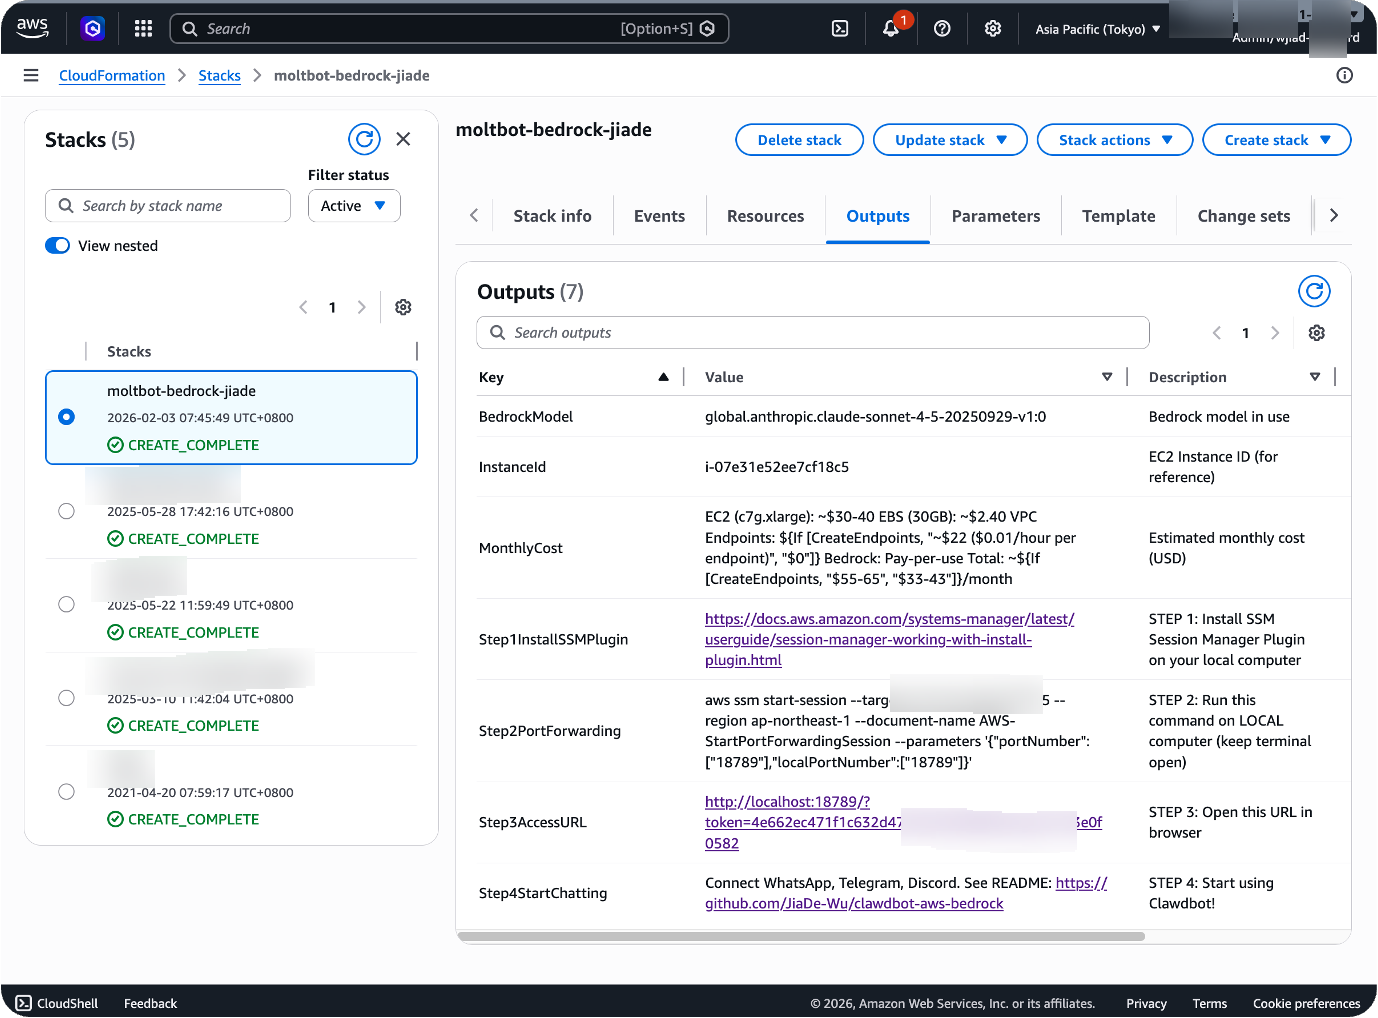Select the stack created 2025-05-22 11:59:49
Image resolution: width=1378 pixels, height=1018 pixels.
66,604
